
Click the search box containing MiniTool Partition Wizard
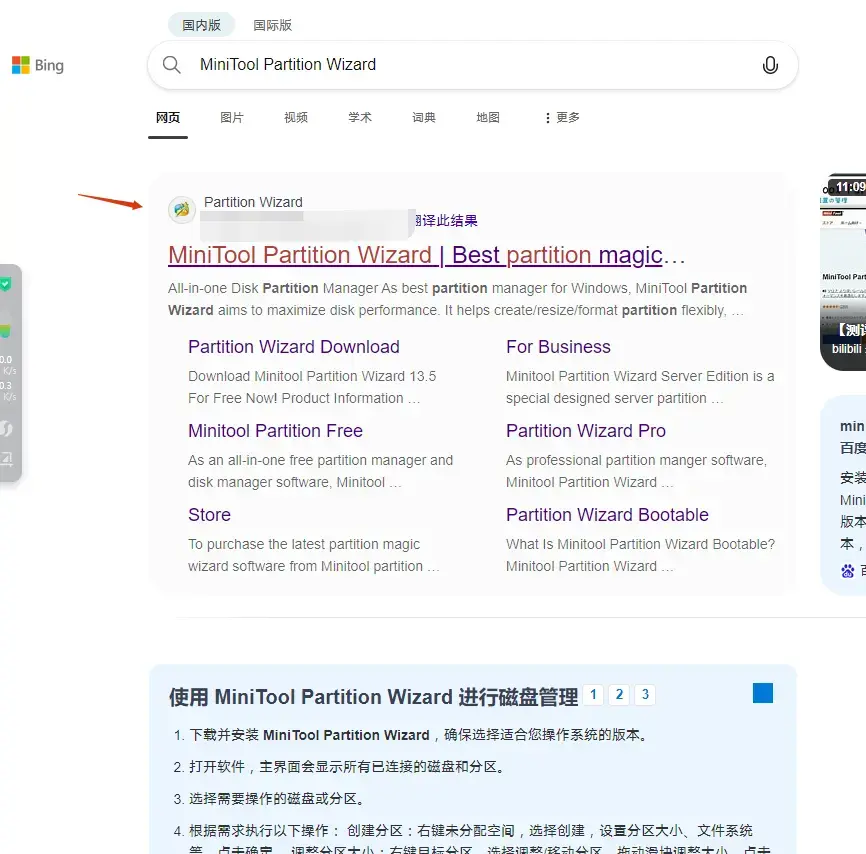point(473,65)
